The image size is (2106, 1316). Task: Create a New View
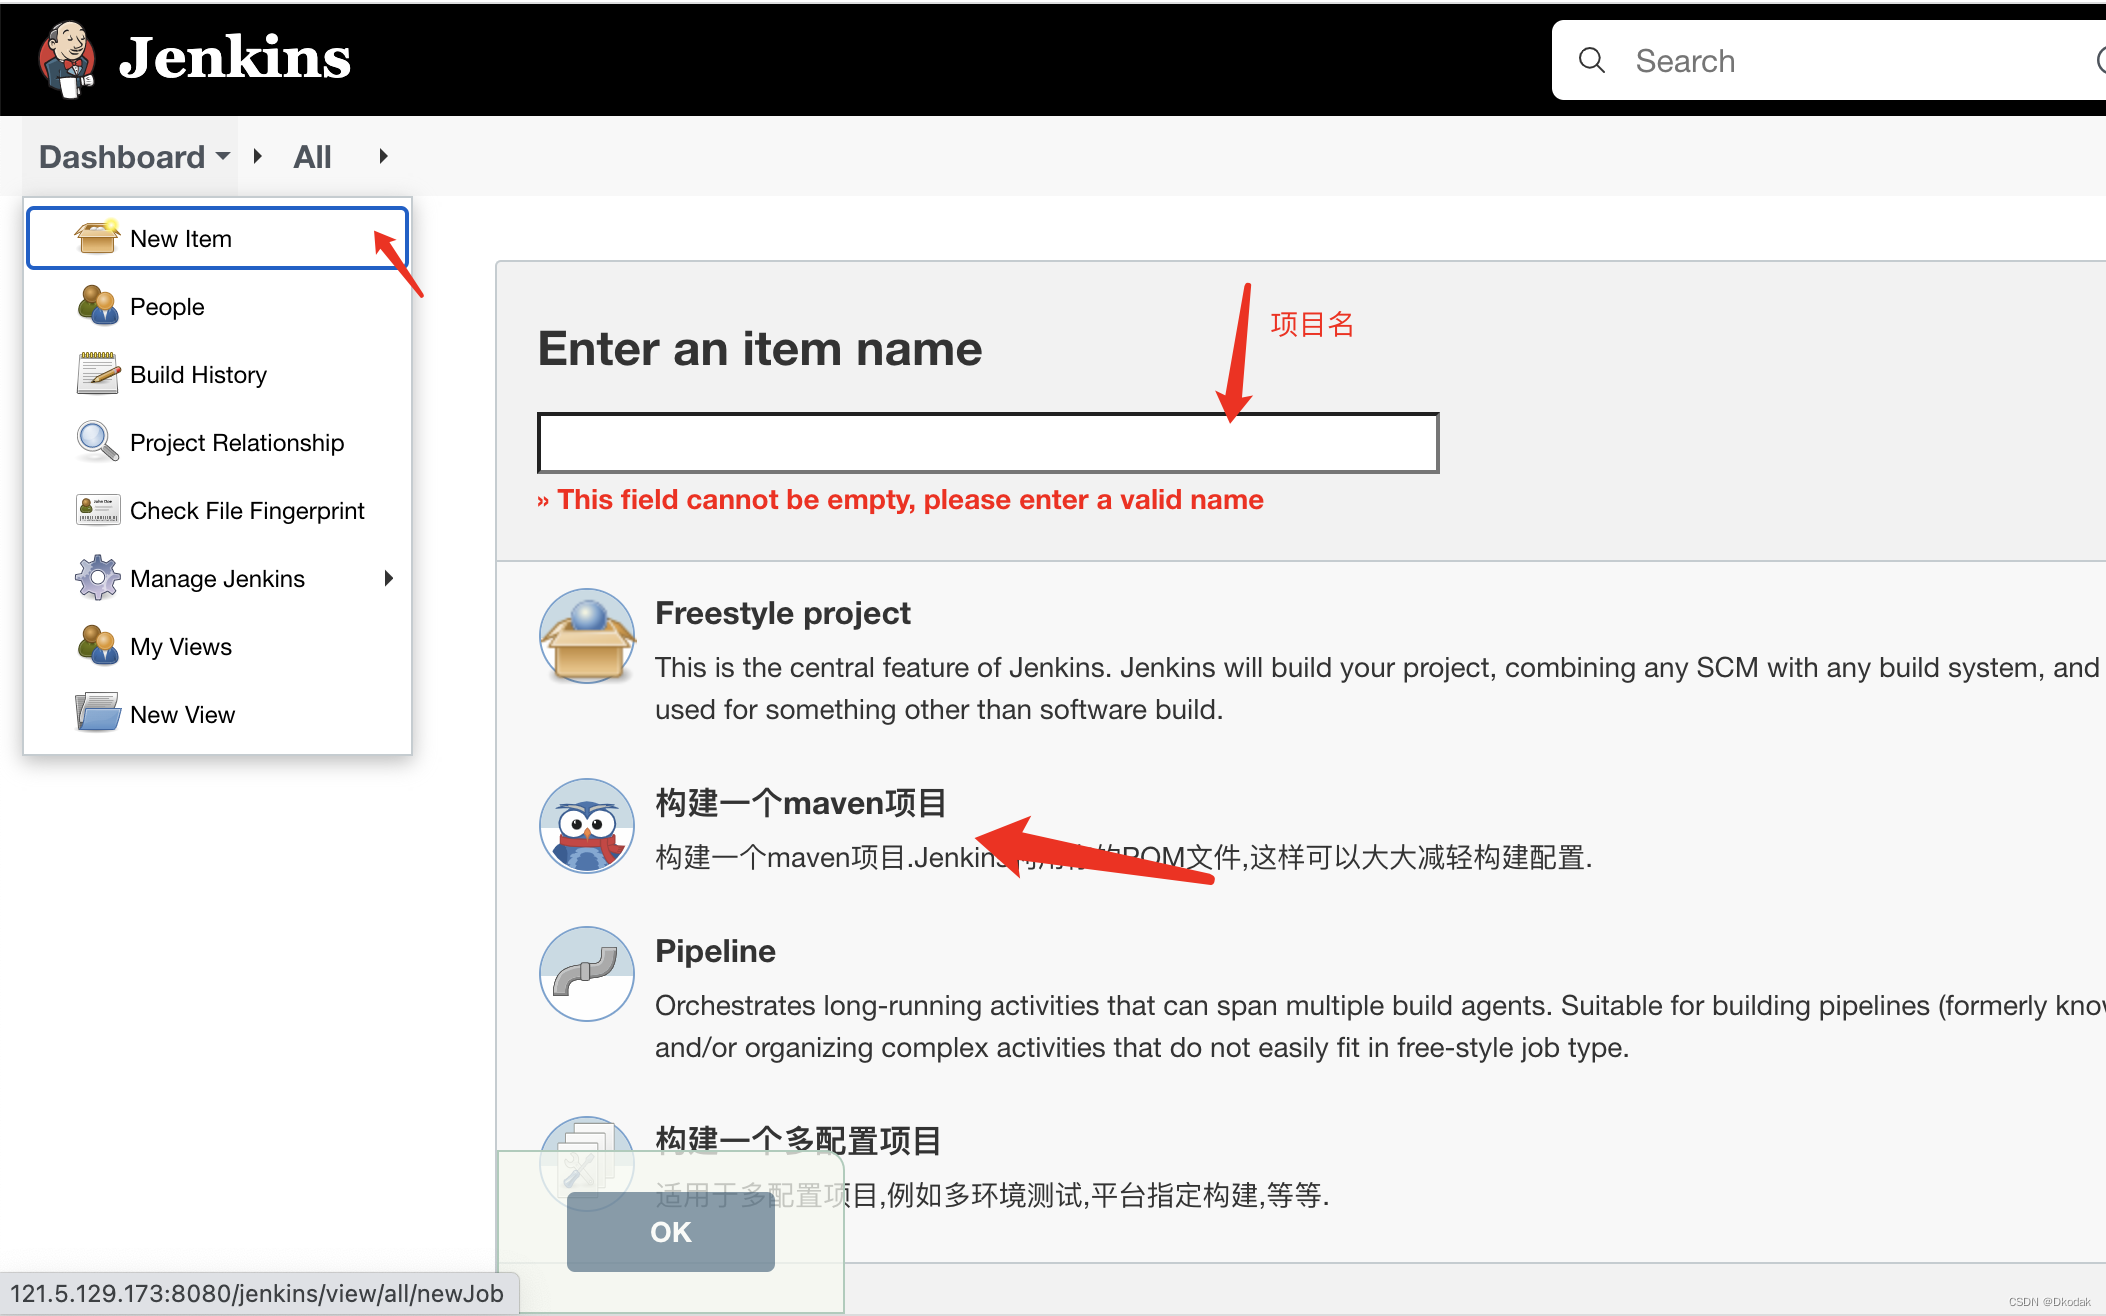182,714
